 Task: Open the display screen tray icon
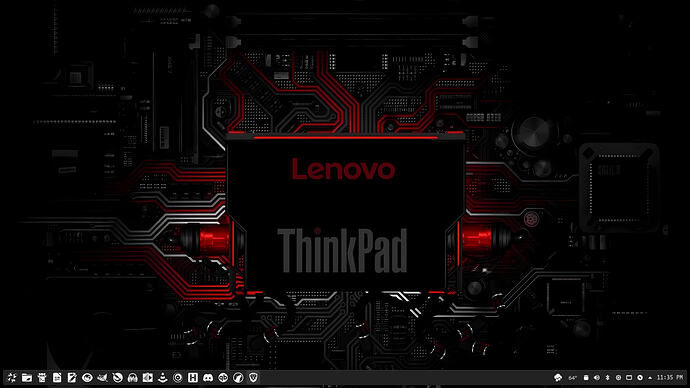[x=629, y=377]
